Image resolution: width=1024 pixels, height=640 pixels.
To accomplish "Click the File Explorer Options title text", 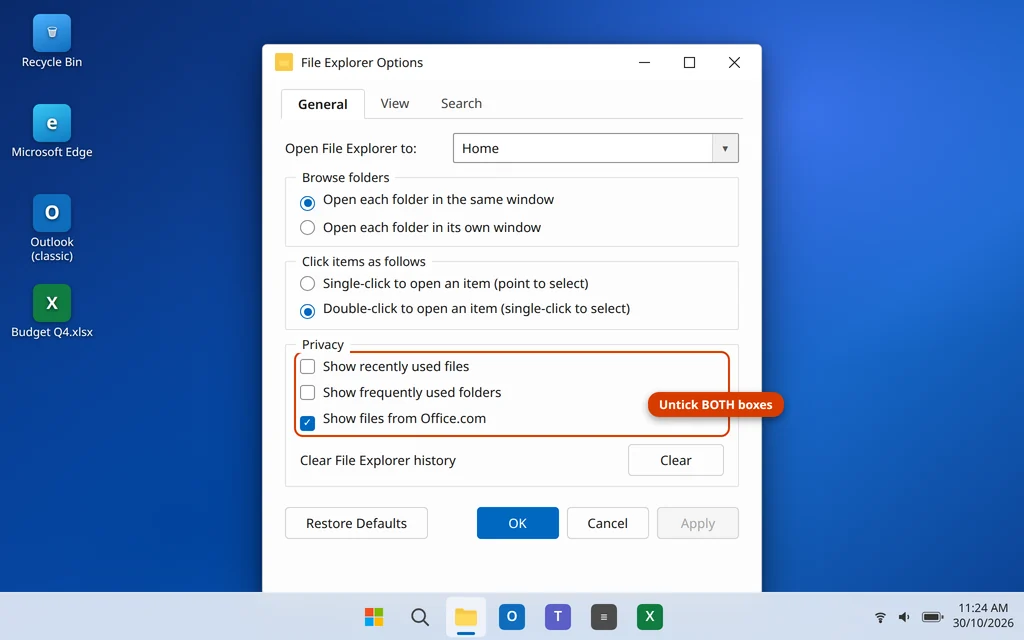I will click(x=362, y=63).
